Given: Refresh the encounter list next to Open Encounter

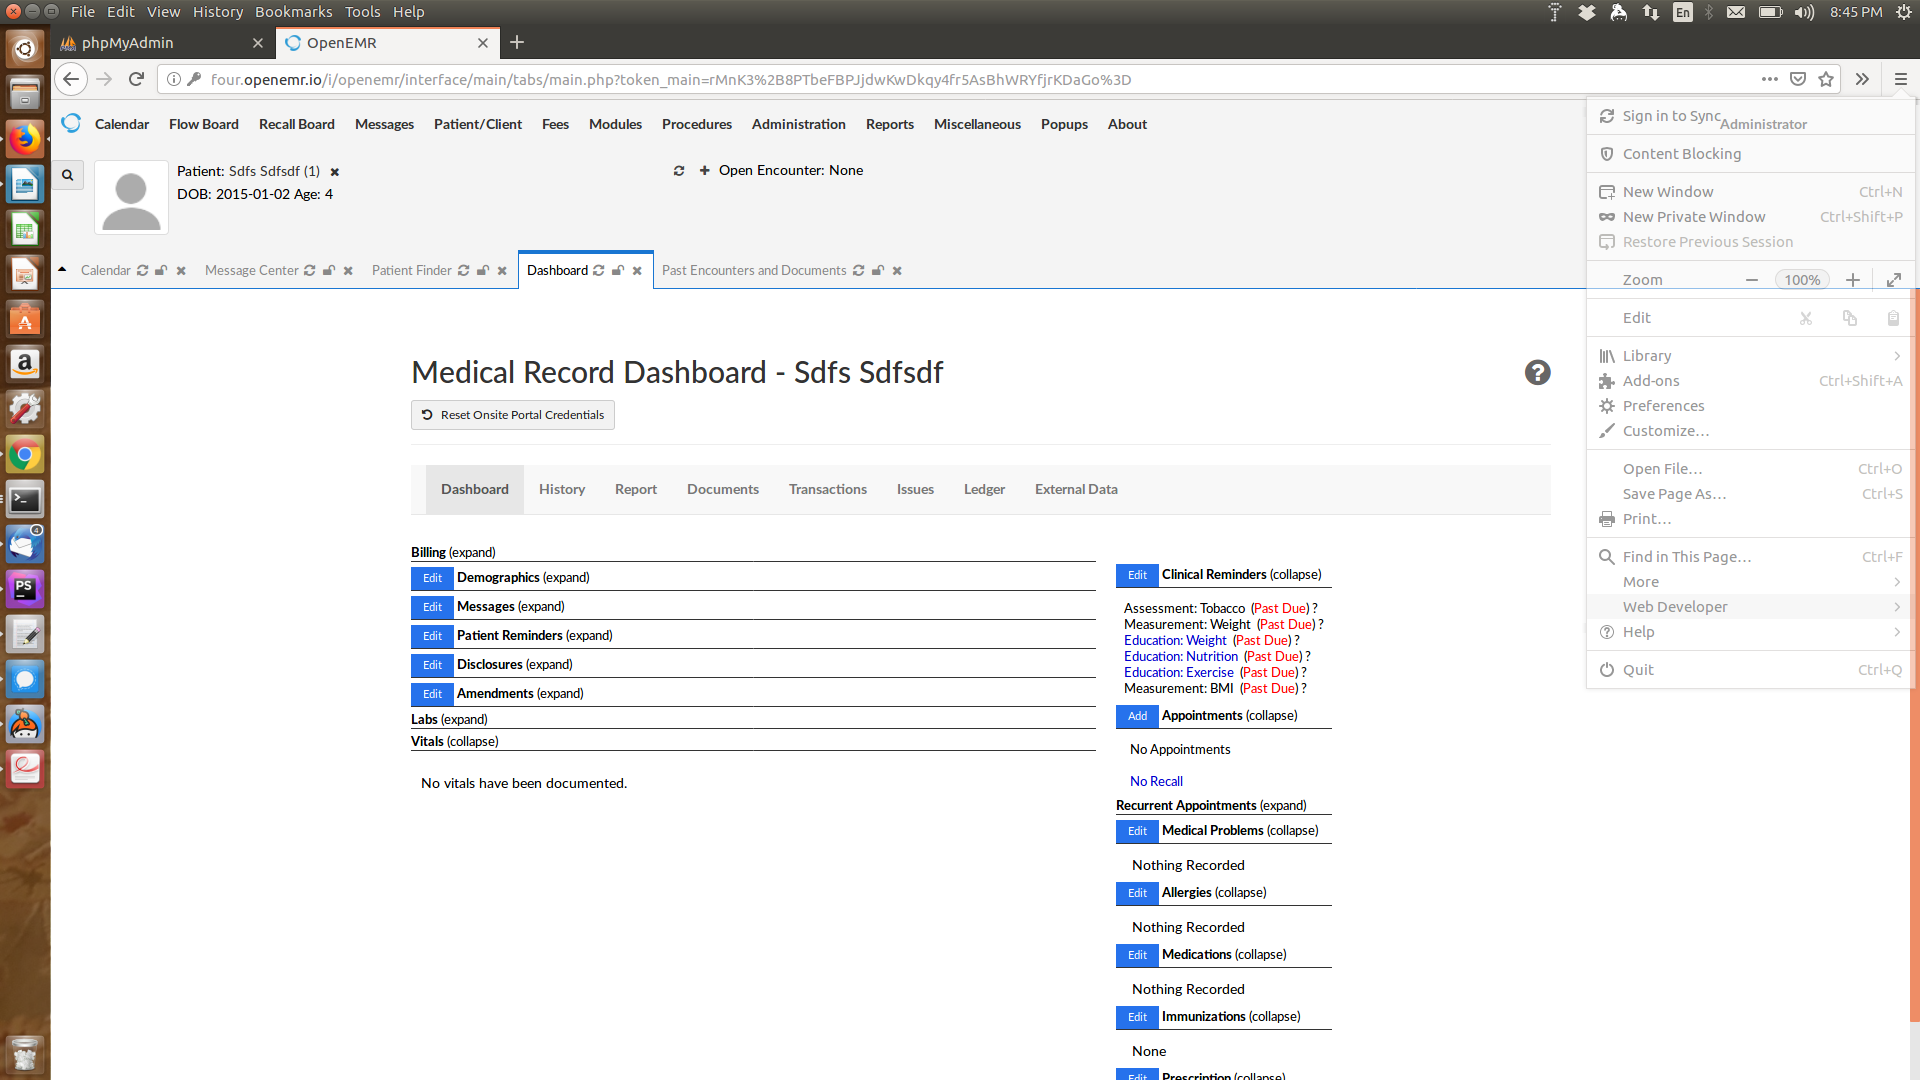Looking at the screenshot, I should [679, 171].
